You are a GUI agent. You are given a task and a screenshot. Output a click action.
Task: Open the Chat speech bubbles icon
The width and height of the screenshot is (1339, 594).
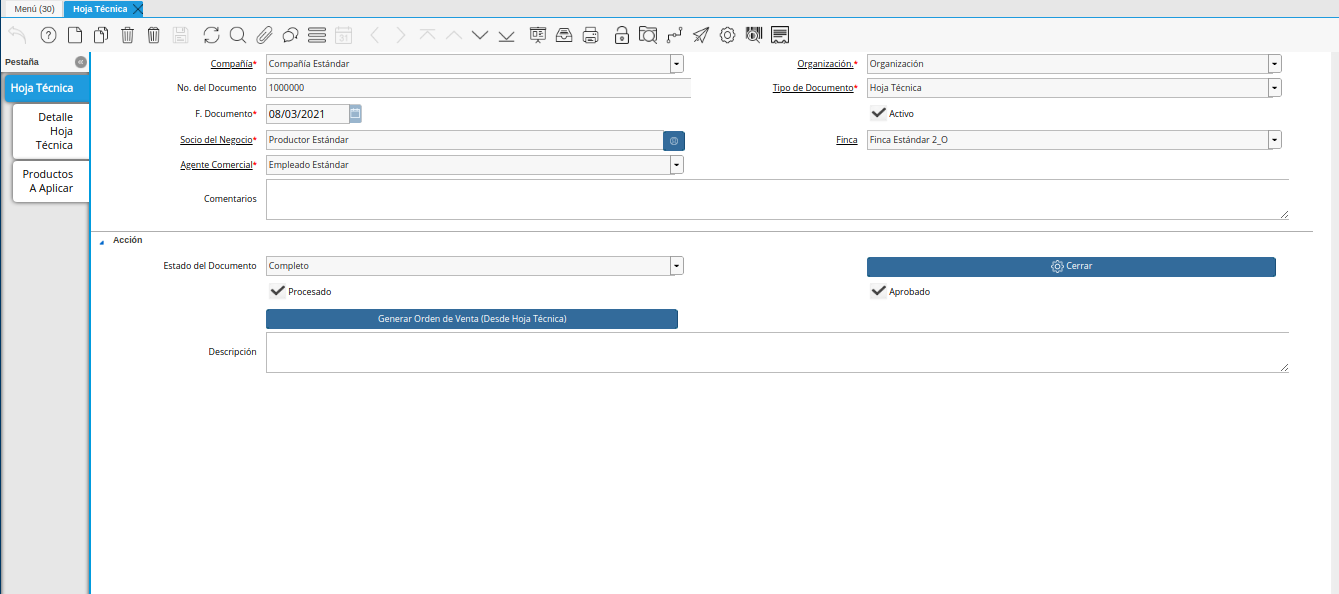(x=290, y=35)
